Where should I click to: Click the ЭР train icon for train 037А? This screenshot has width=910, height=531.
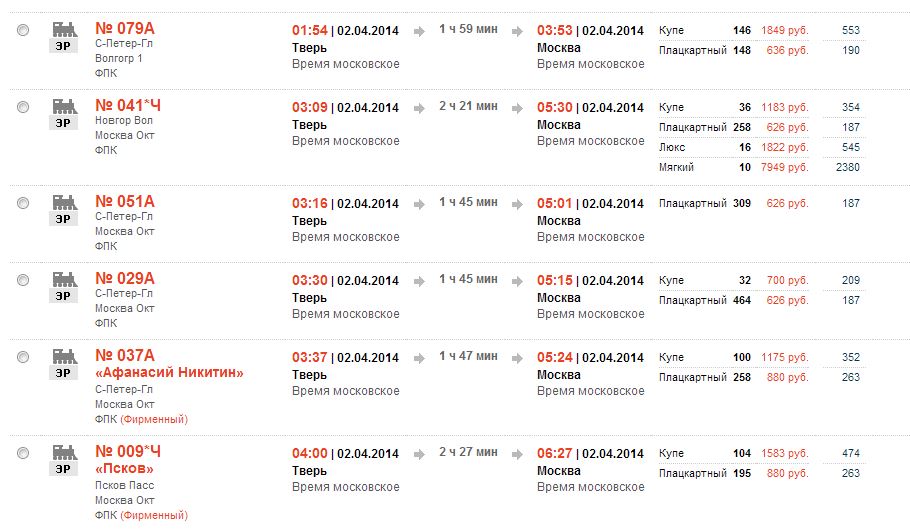pyautogui.click(x=64, y=362)
